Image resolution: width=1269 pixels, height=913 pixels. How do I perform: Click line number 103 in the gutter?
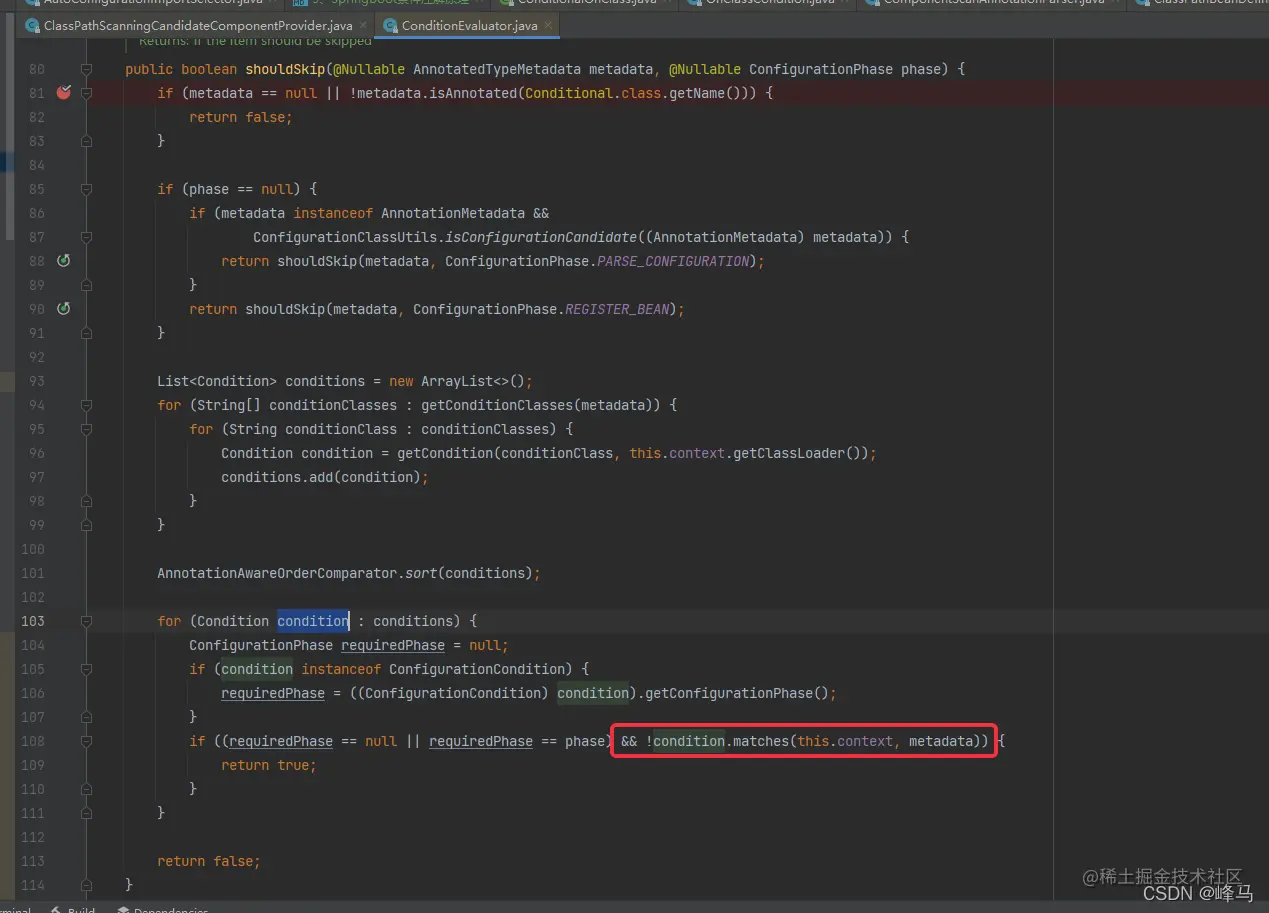pos(32,621)
